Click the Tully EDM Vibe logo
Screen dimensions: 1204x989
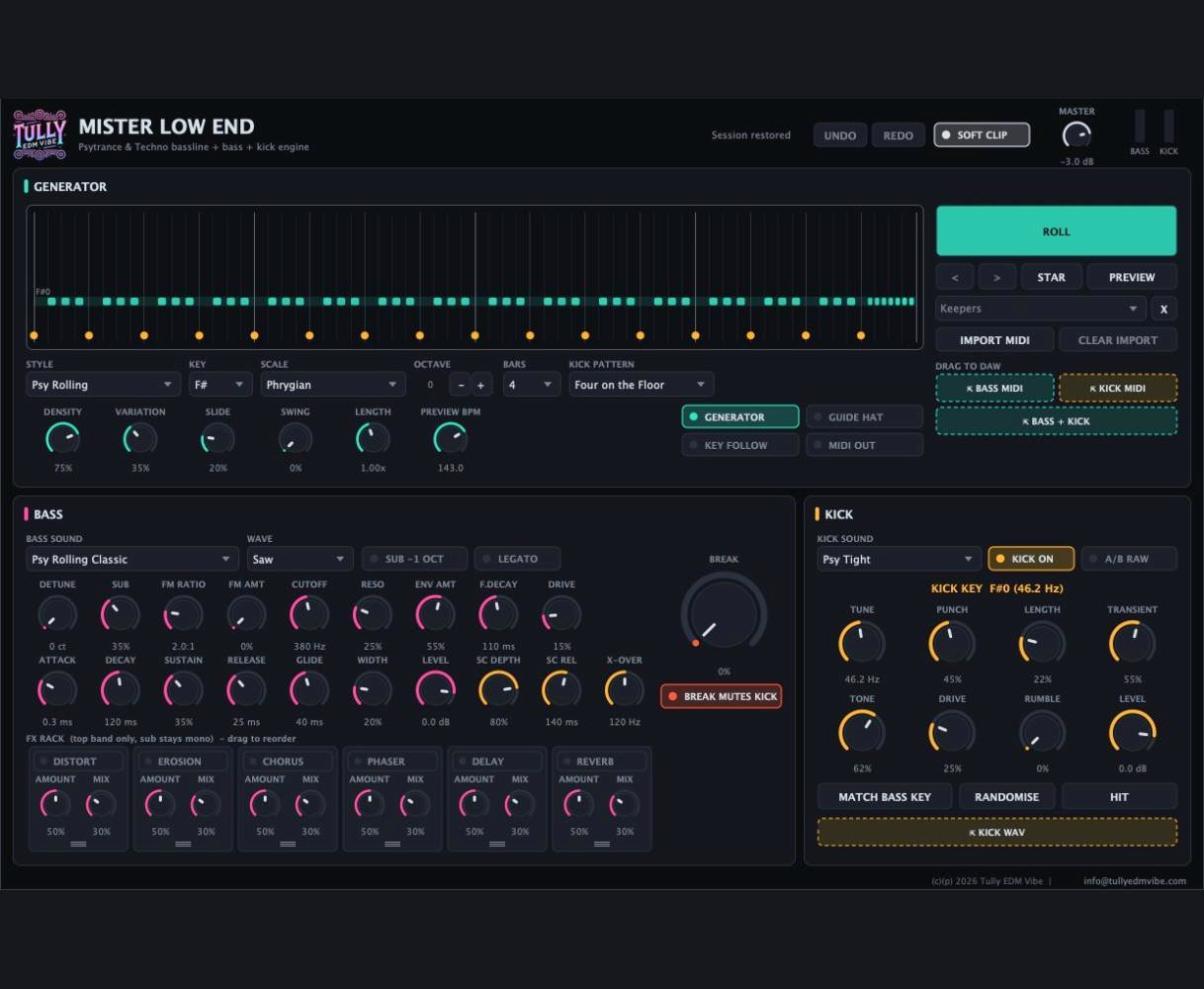pos(40,134)
